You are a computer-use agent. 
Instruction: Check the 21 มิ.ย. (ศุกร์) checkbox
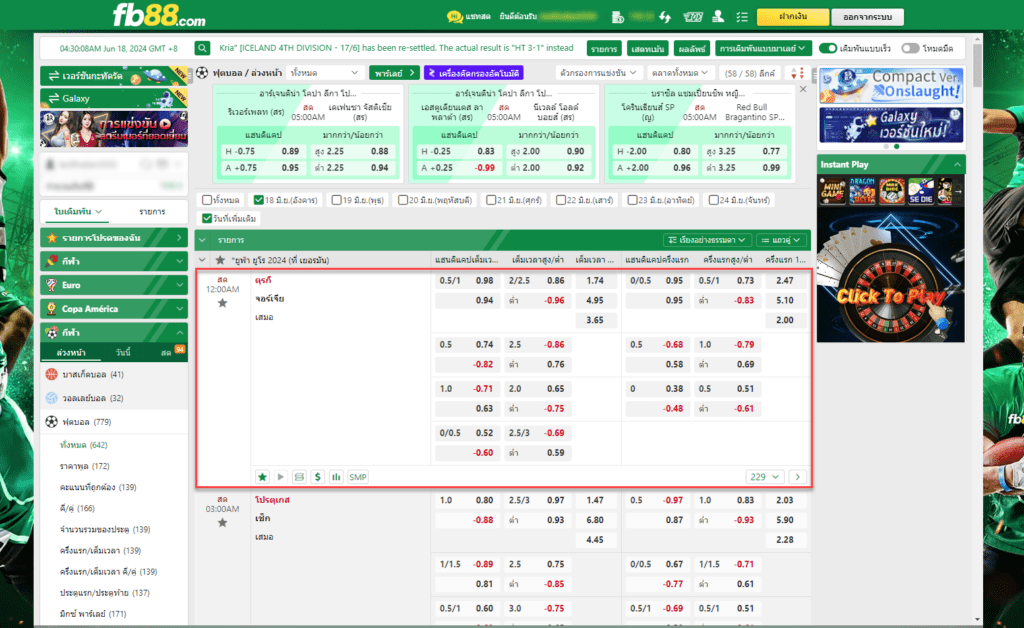491,200
